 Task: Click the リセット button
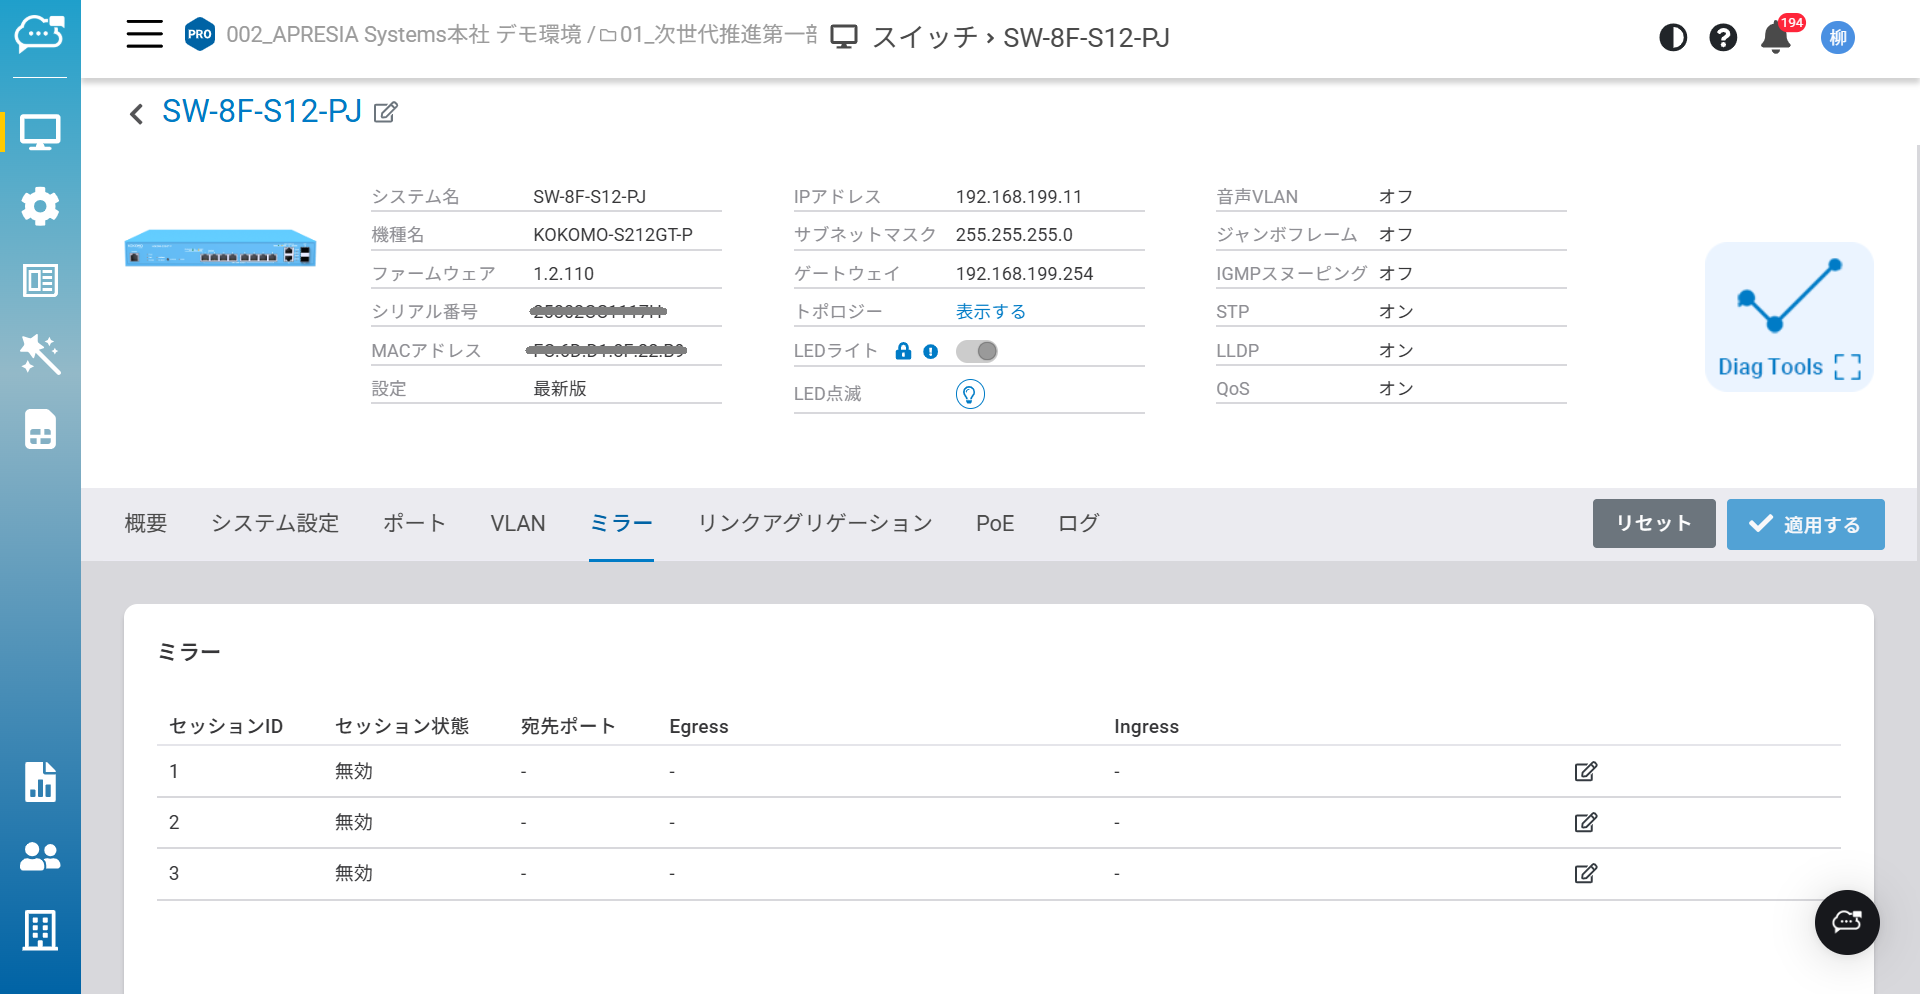1653,524
